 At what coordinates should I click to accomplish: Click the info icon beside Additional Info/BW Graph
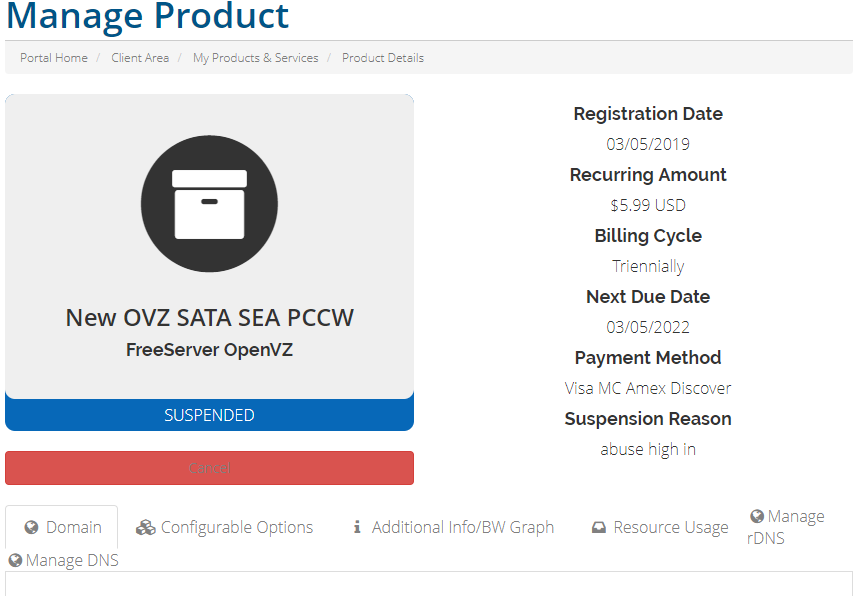(357, 528)
